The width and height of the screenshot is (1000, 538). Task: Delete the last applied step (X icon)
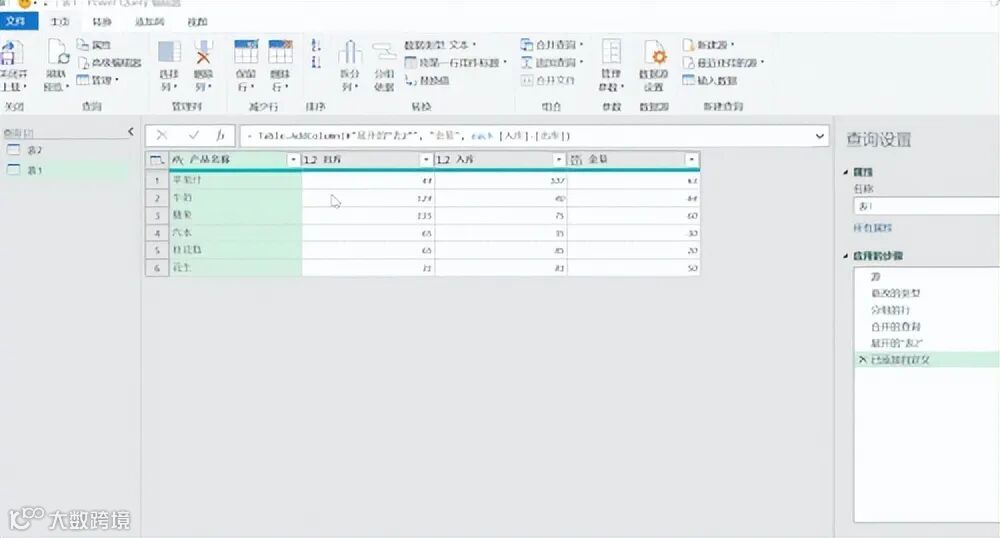862,360
